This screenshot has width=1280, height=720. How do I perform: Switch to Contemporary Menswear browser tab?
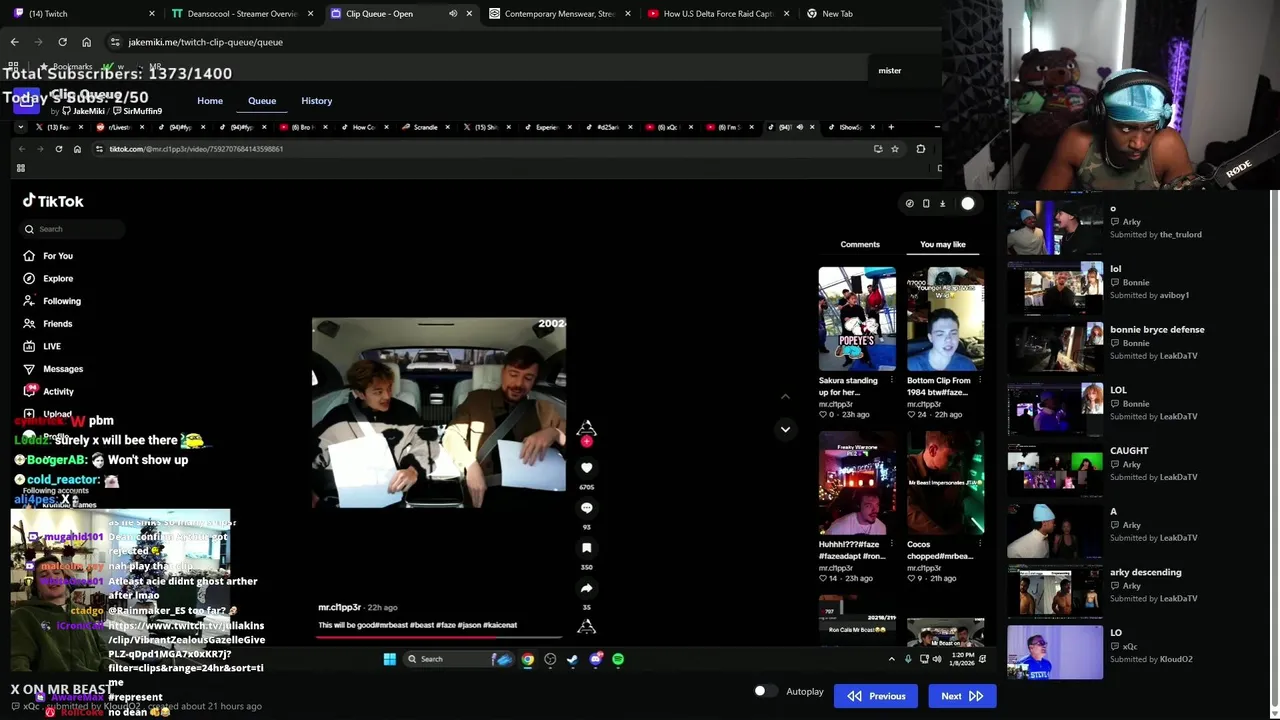pyautogui.click(x=560, y=14)
